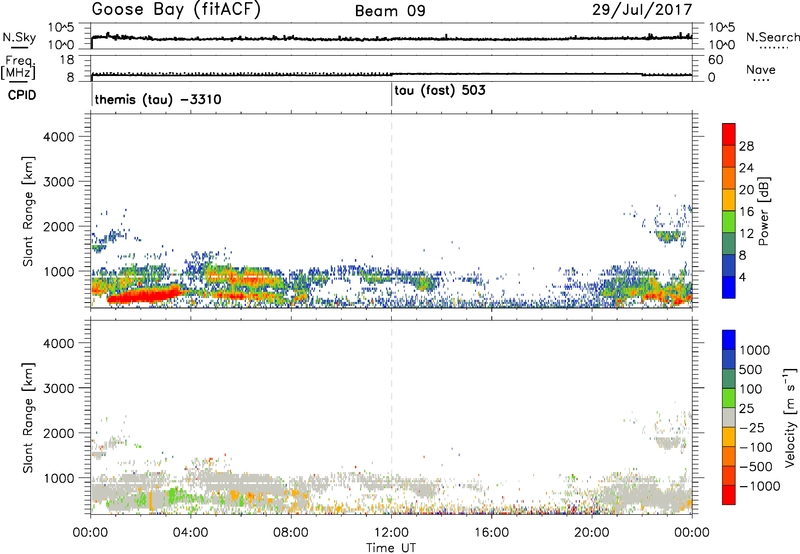Click the red bottom segment of velocity colorbar

[729, 495]
